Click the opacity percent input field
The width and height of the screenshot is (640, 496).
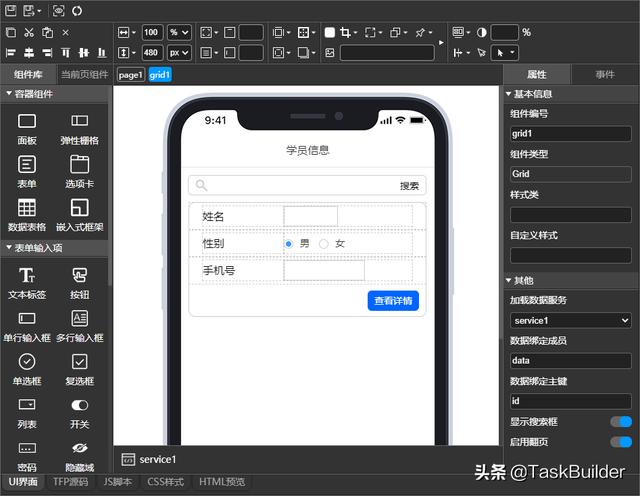pos(504,32)
